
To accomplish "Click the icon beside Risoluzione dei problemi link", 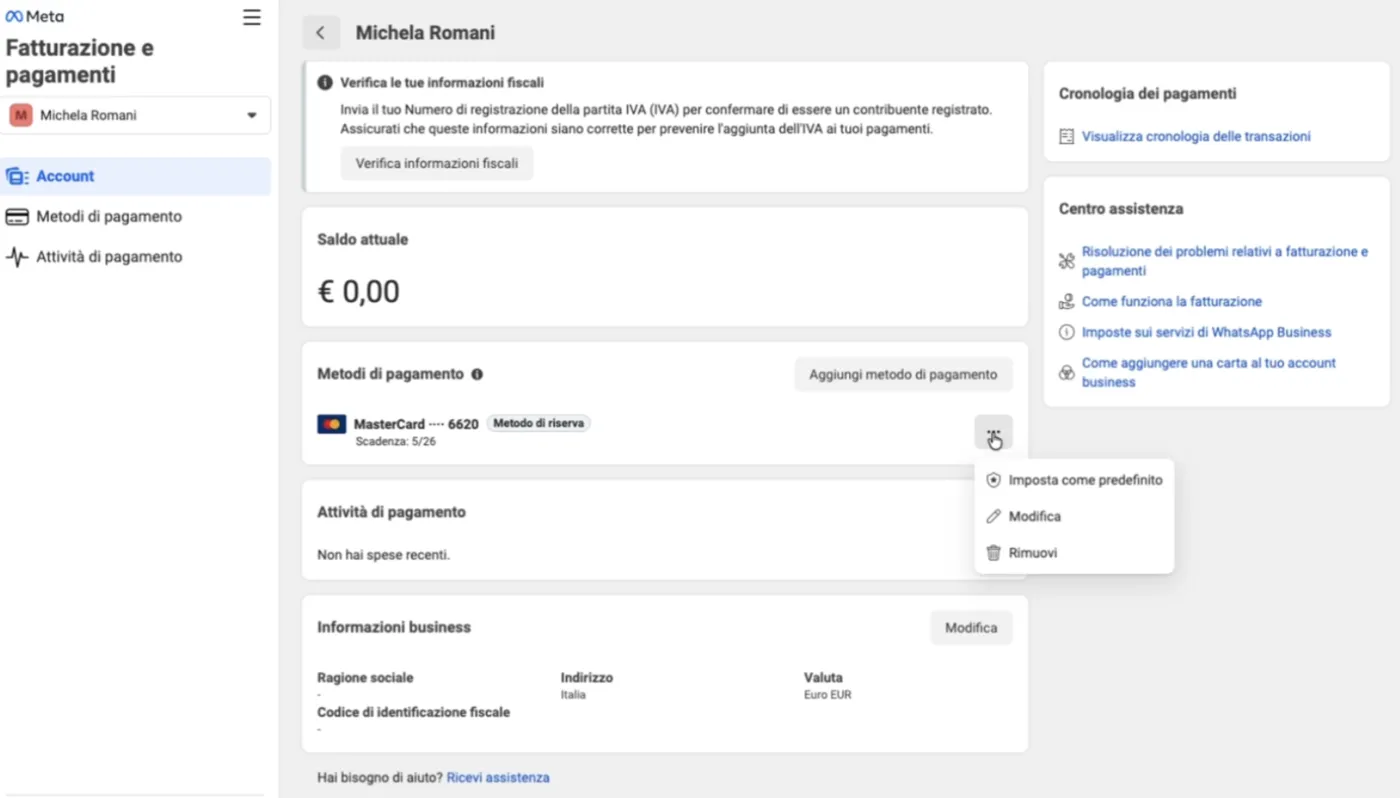I will tap(1066, 261).
